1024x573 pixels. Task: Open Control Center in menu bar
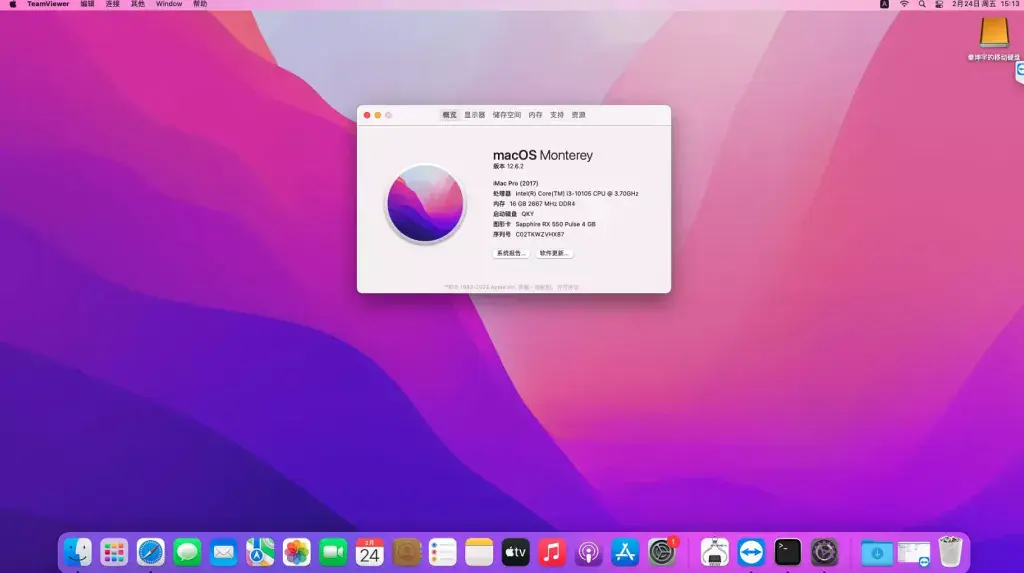point(939,4)
